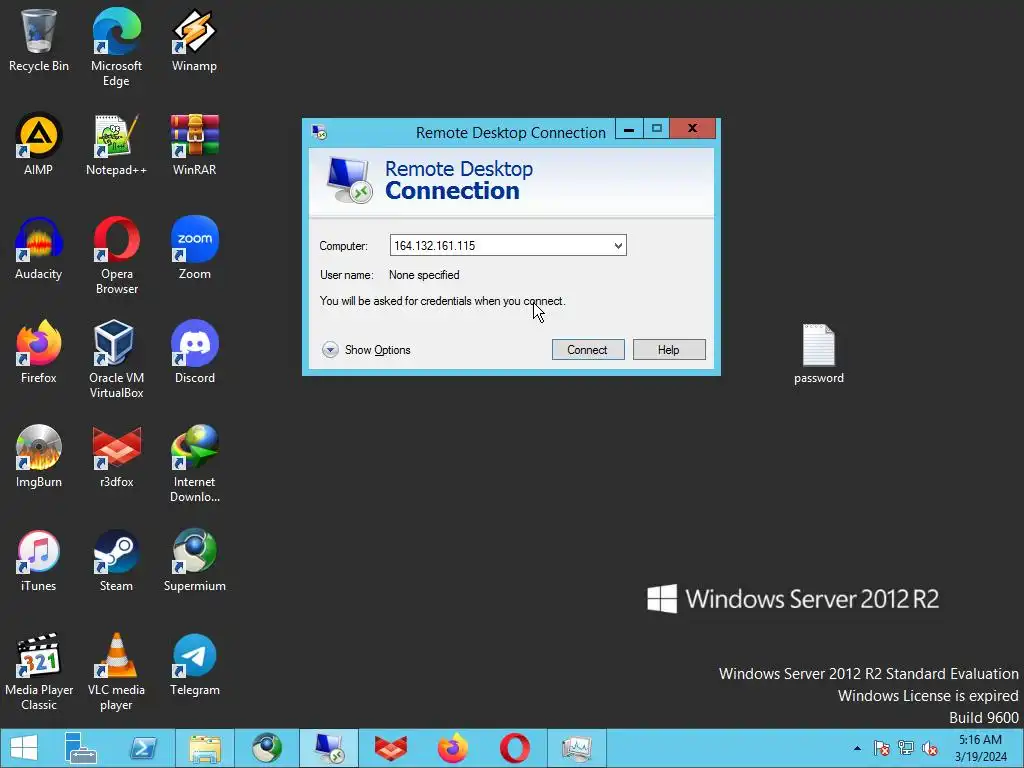Select the Telegram desktop shortcut
Image resolution: width=1024 pixels, height=768 pixels.
[194, 664]
